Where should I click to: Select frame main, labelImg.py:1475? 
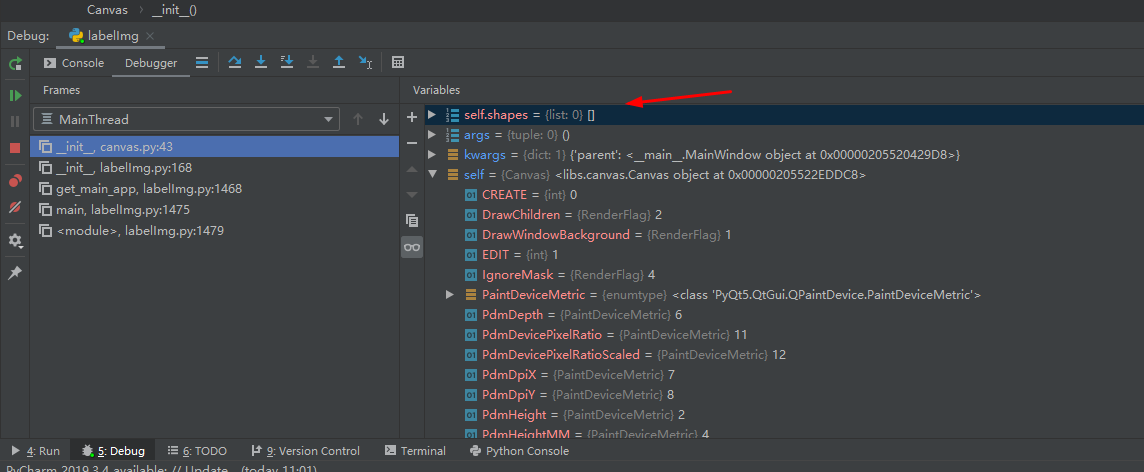pyautogui.click(x=214, y=209)
